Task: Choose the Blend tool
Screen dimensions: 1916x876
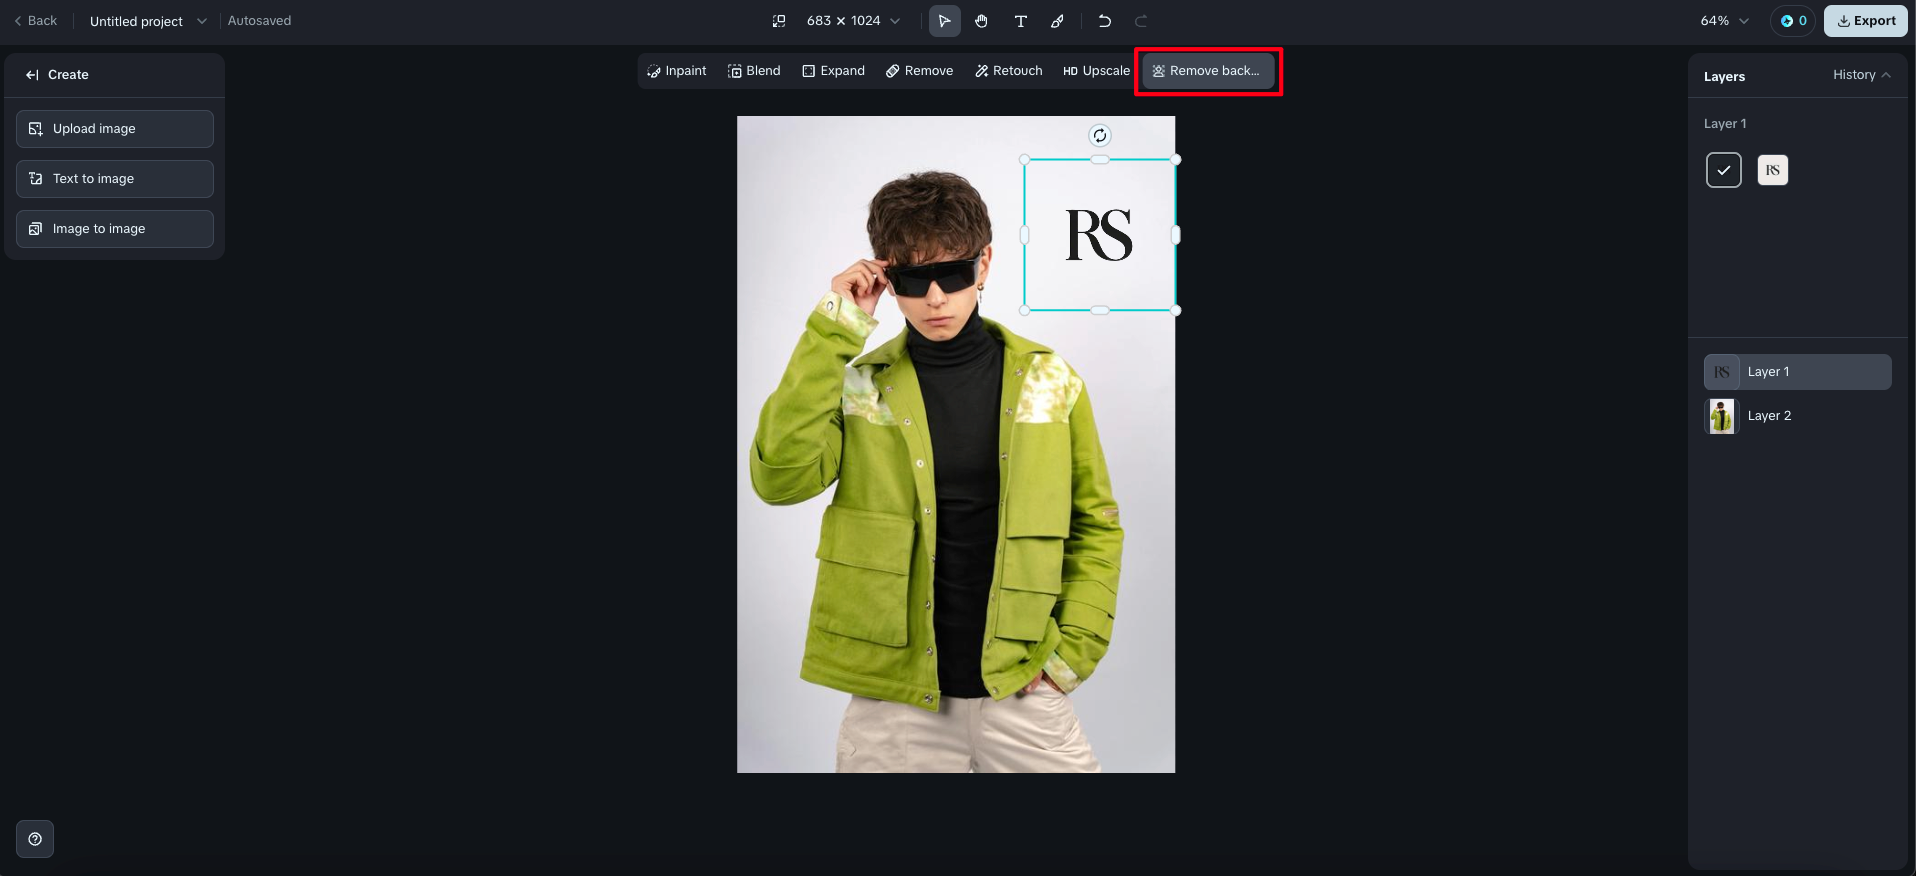Action: tap(754, 71)
